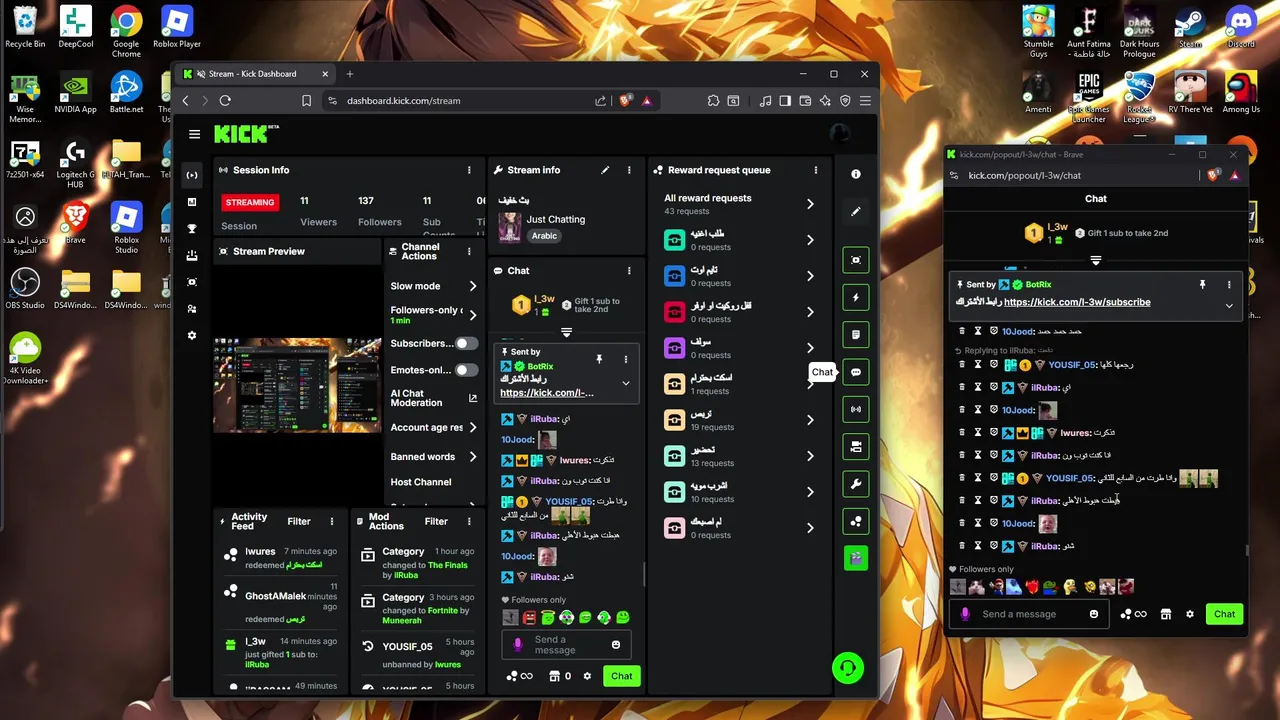Image resolution: width=1280 pixels, height=720 pixels.
Task: Send message with popout Chat button
Action: [1225, 614]
